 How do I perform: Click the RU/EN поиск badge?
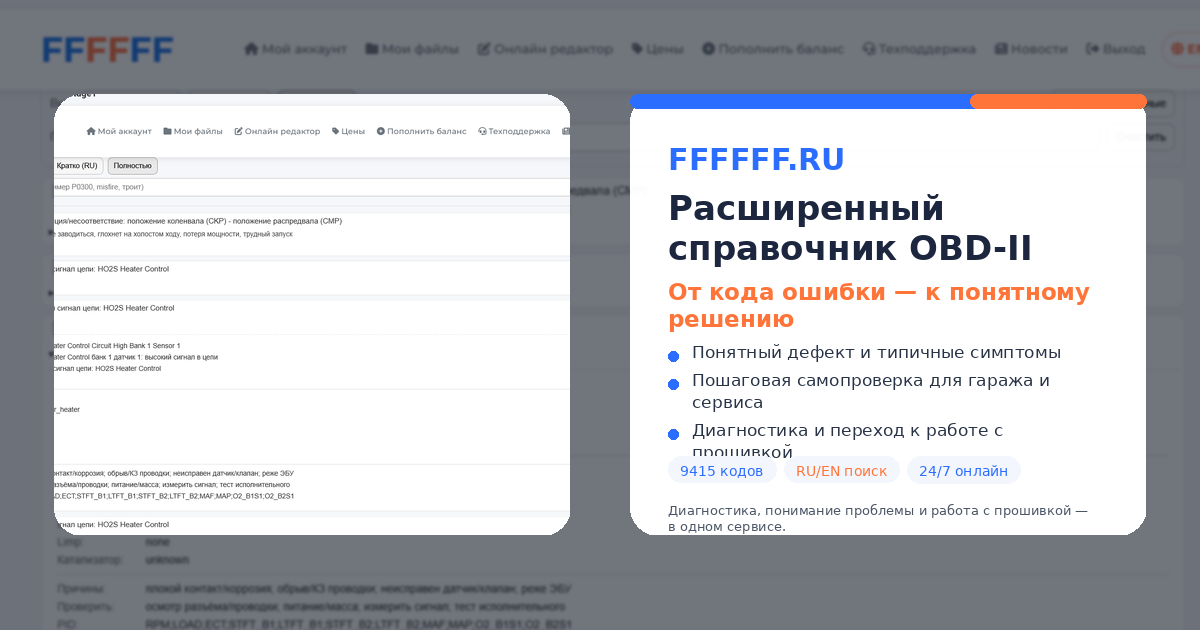pos(841,471)
